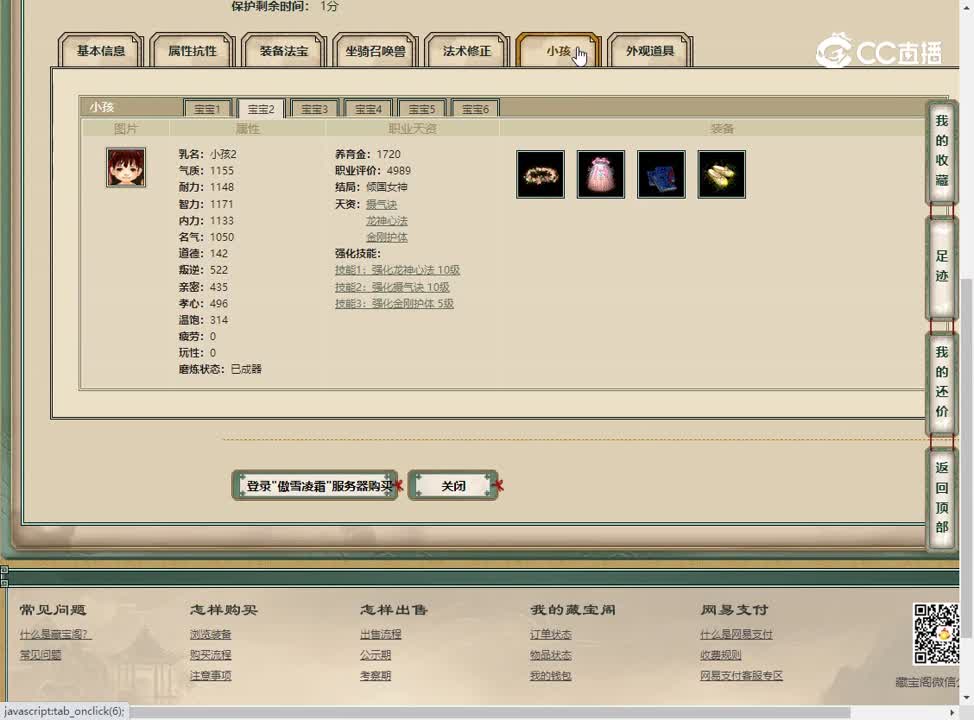Open 技能3：强化金刚护体 5级 link

394,303
